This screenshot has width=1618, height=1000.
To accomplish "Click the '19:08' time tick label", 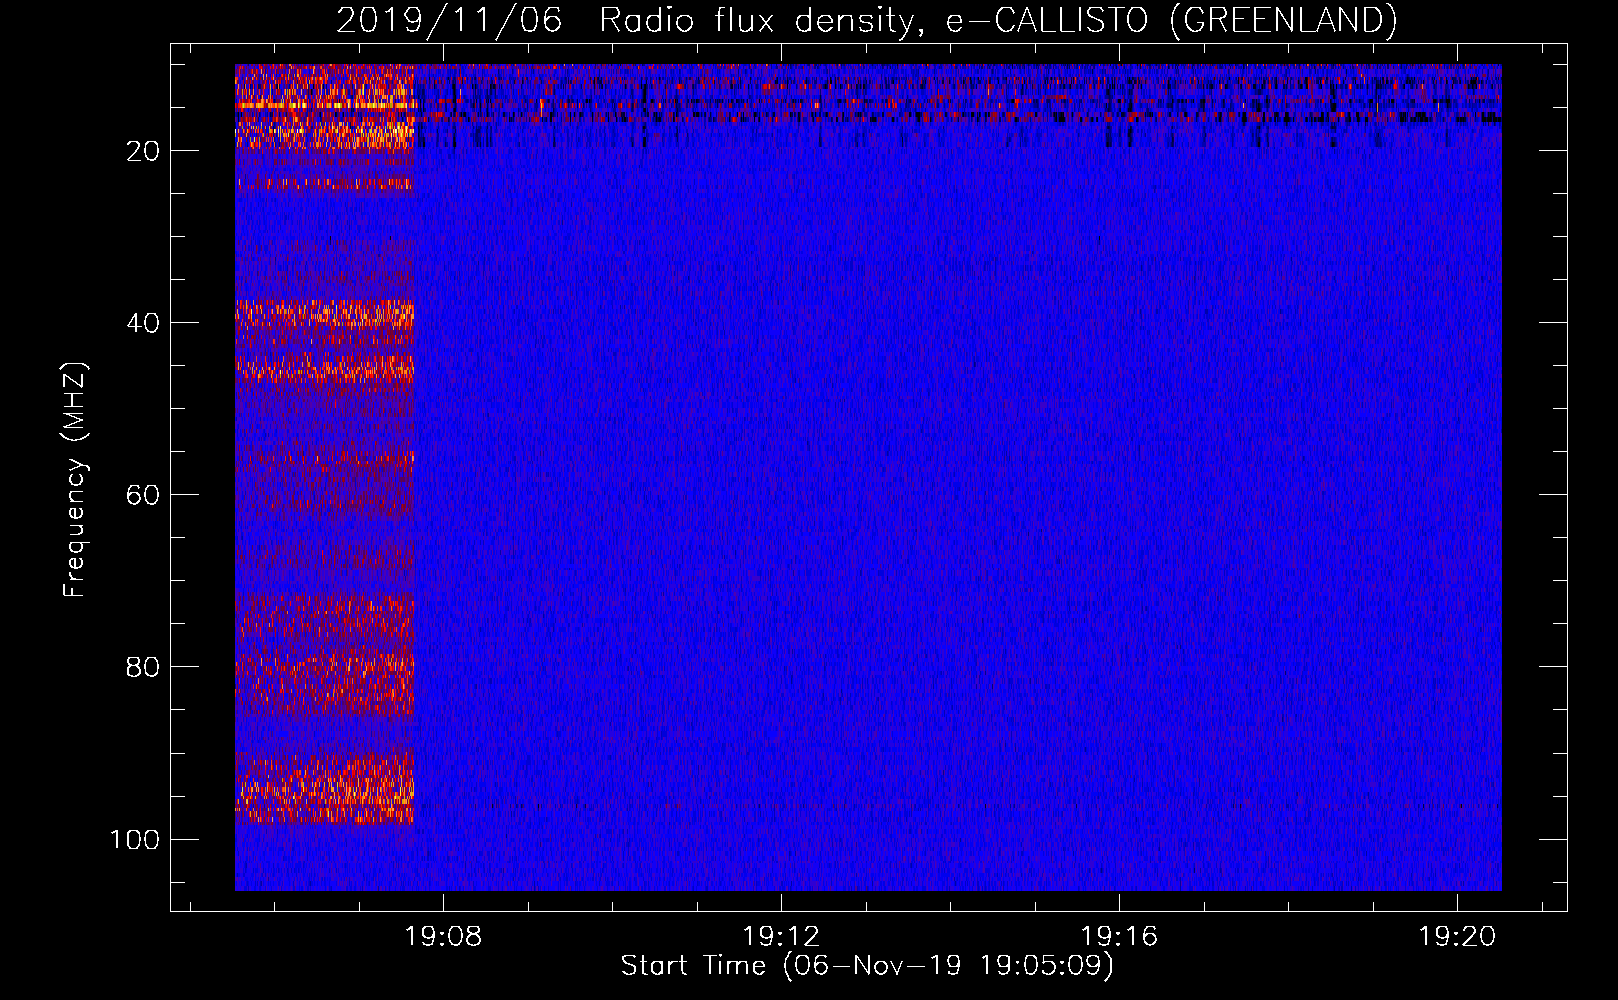I will (443, 936).
